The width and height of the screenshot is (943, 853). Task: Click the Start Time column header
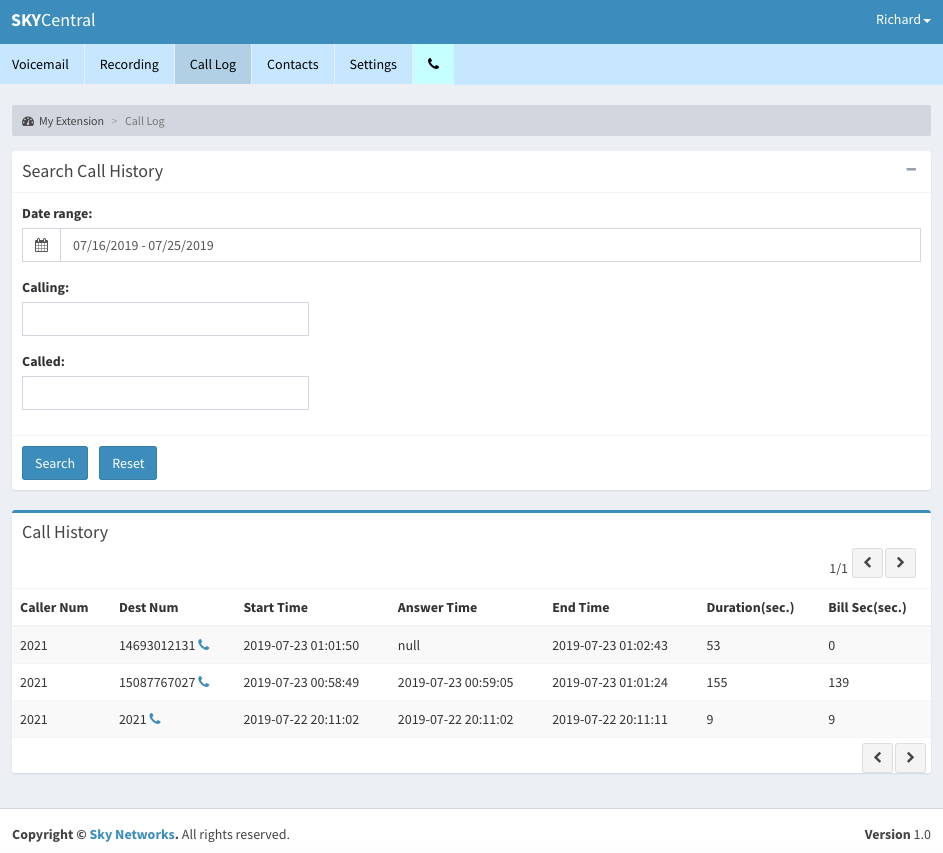pos(275,608)
